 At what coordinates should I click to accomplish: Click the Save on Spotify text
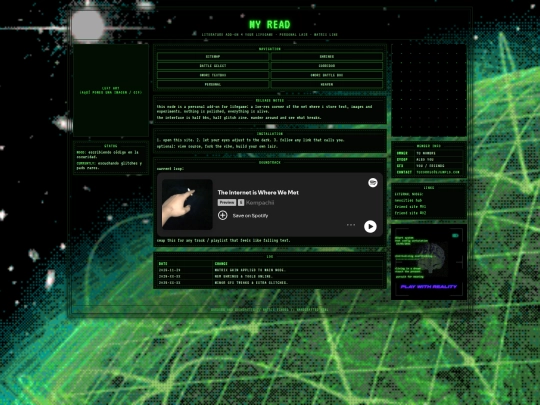(250, 216)
